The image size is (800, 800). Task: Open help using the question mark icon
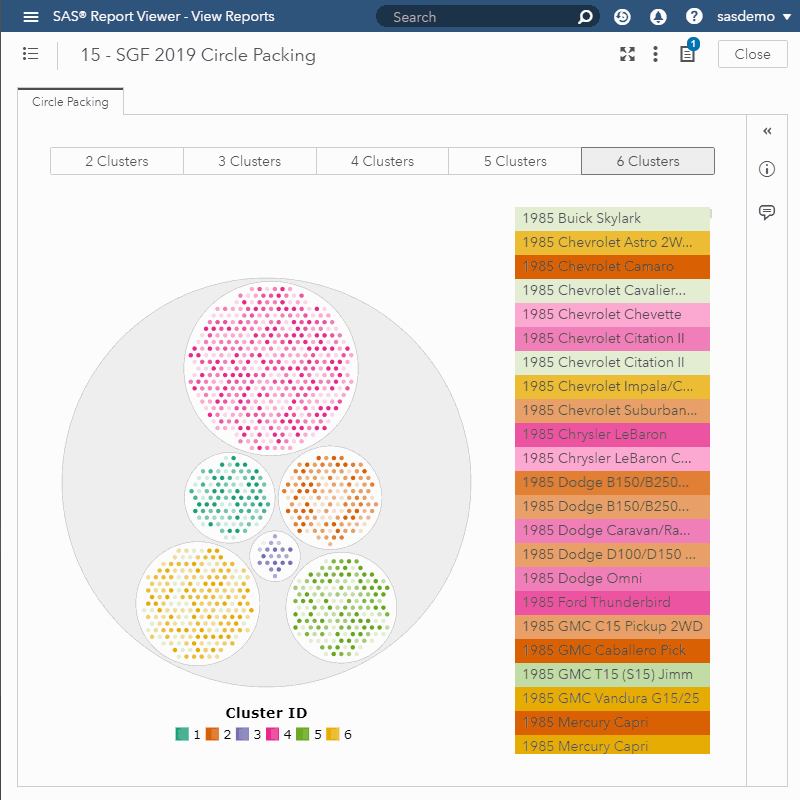click(x=693, y=16)
